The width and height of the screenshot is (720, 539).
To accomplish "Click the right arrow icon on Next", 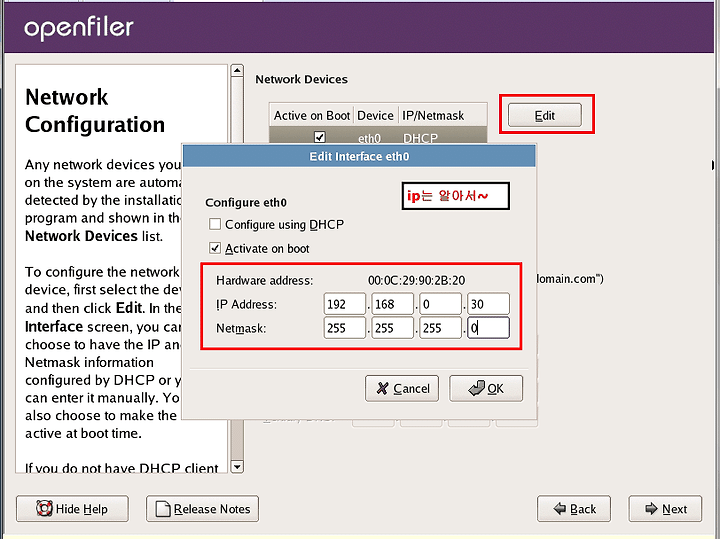I will pos(651,509).
